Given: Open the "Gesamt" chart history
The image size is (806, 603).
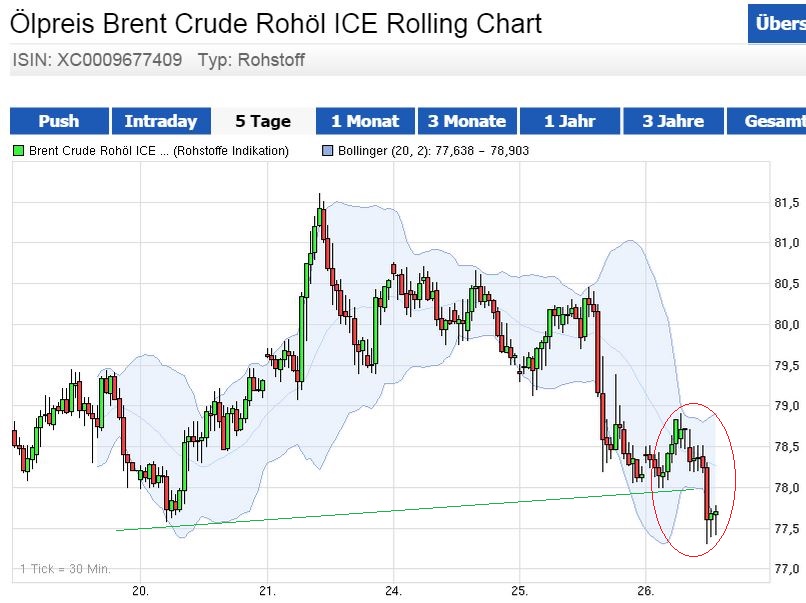Looking at the screenshot, I should click(x=772, y=121).
